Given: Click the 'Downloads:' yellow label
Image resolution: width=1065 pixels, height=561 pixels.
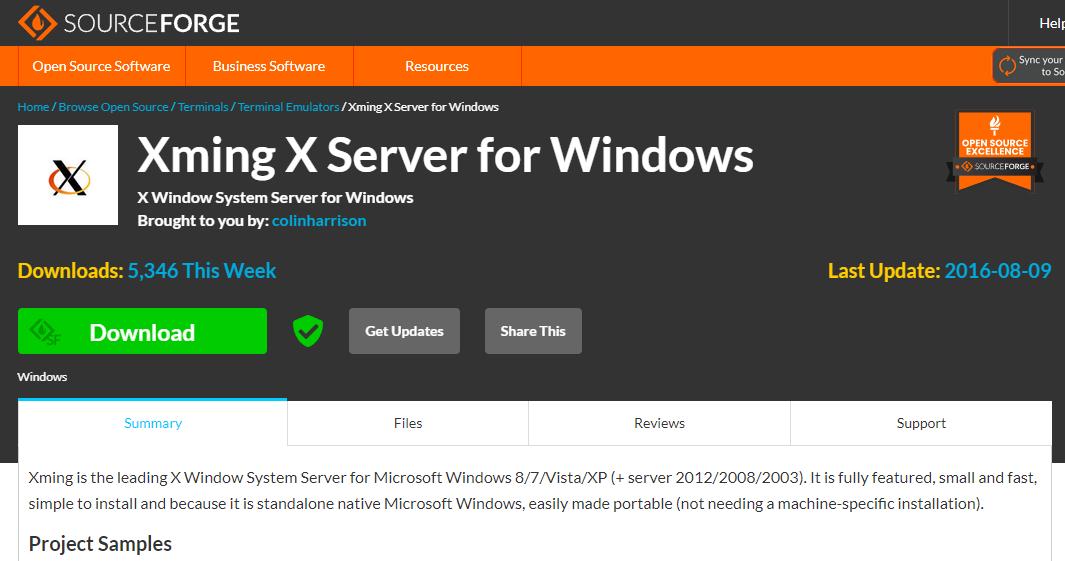Looking at the screenshot, I should coord(71,271).
